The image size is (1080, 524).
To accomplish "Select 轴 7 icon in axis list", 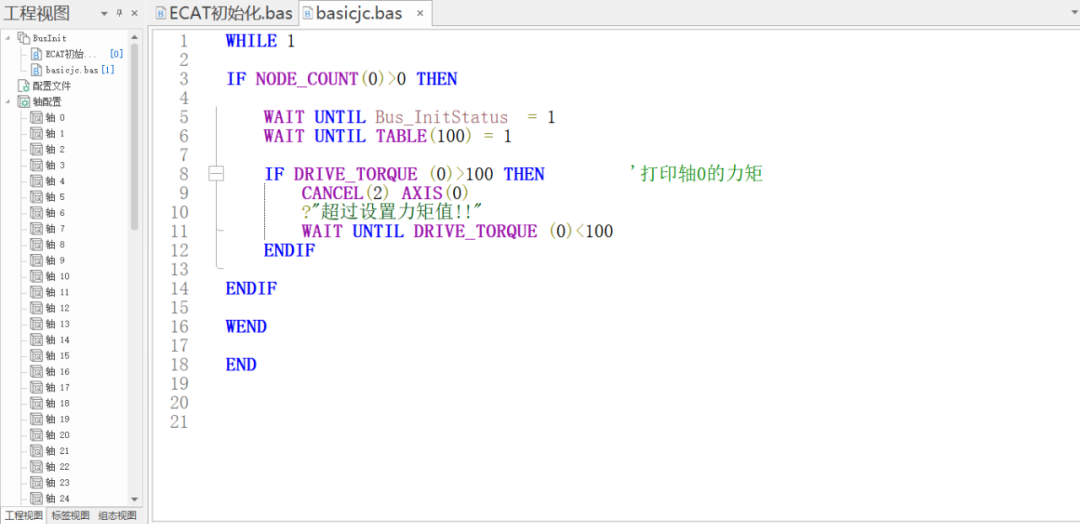I will coord(37,229).
